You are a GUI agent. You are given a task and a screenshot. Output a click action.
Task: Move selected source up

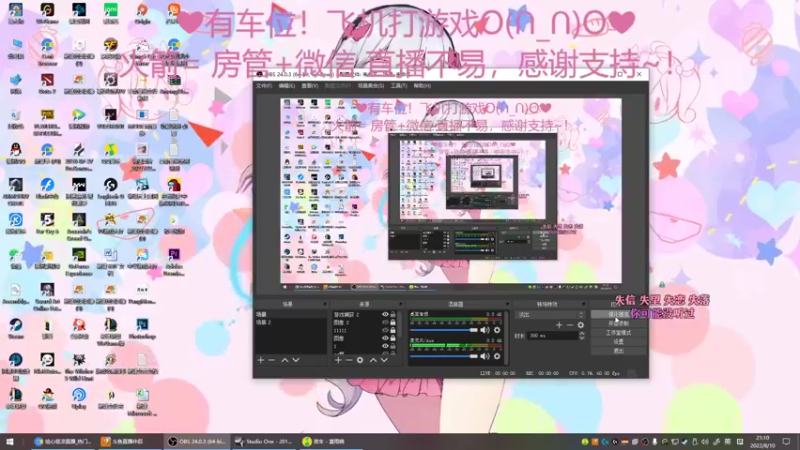[x=373, y=360]
